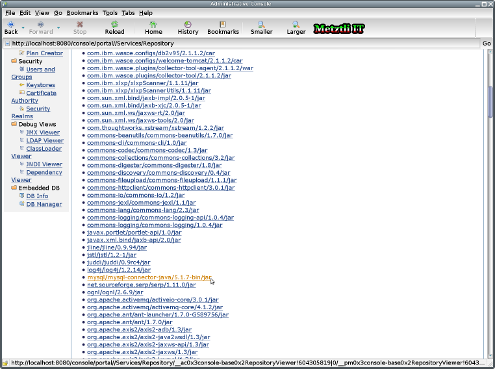Click the JNDI Viewer icon

(x=22, y=164)
